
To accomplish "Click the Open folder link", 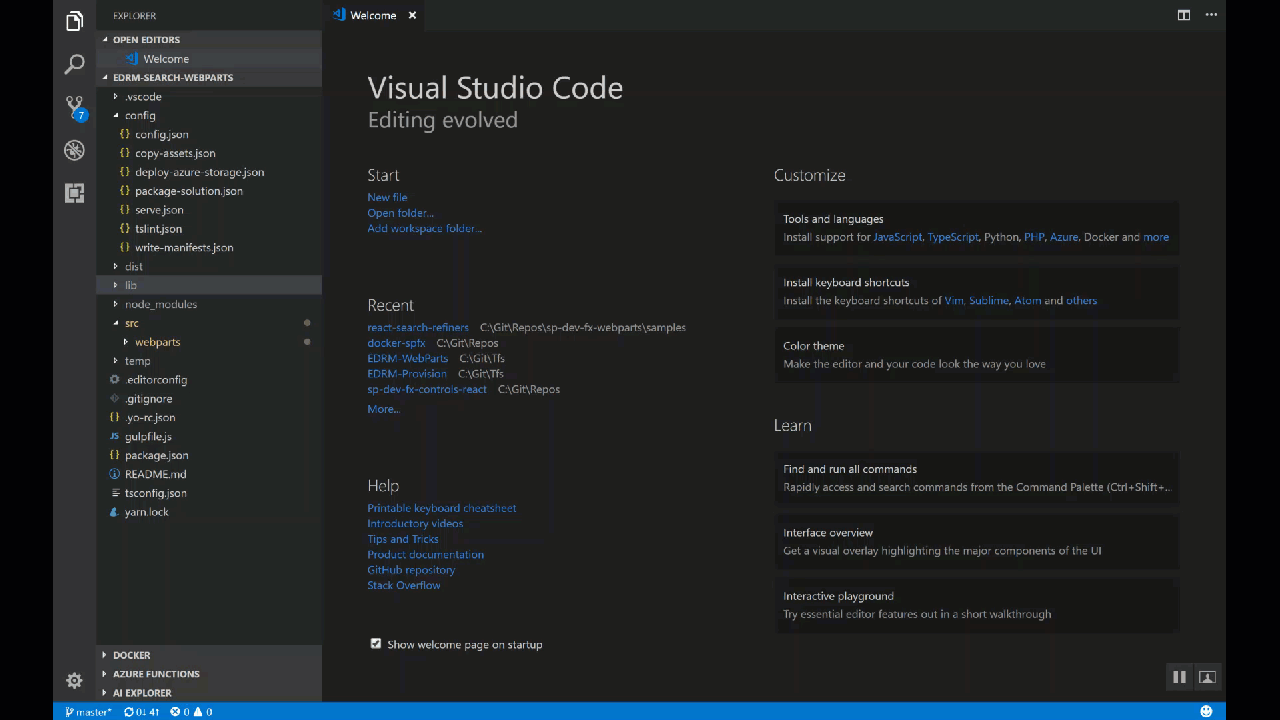I will [399, 212].
